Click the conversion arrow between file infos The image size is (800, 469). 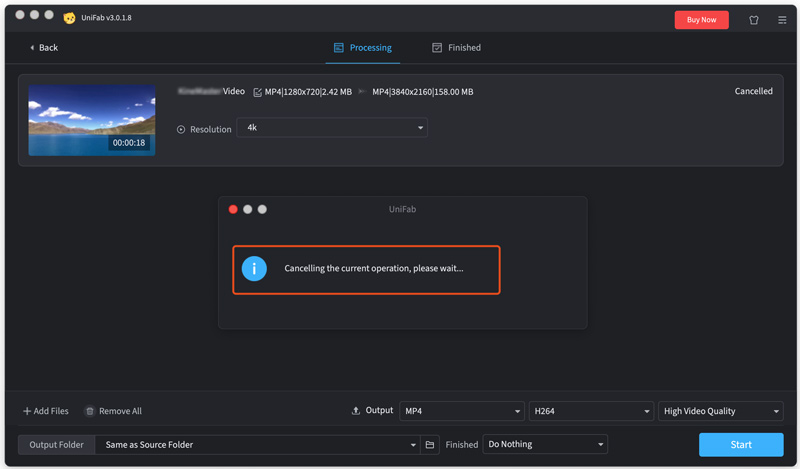[362, 92]
